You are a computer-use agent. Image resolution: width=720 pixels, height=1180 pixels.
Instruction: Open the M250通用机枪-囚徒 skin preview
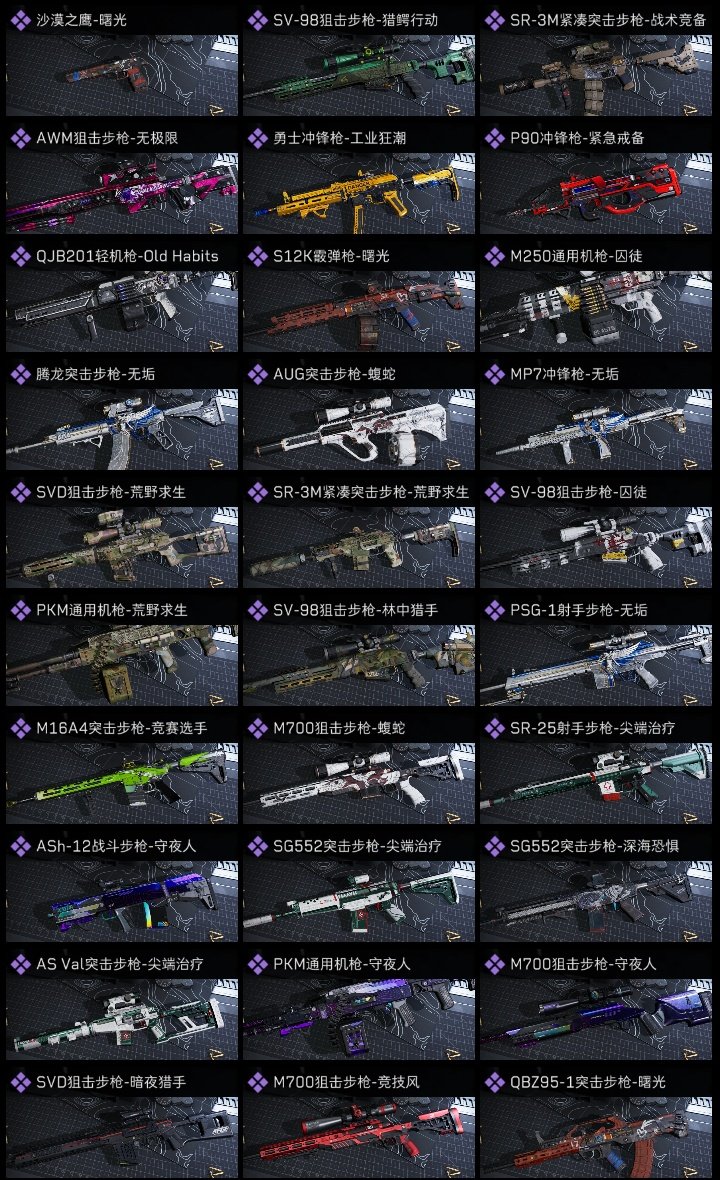[596, 312]
